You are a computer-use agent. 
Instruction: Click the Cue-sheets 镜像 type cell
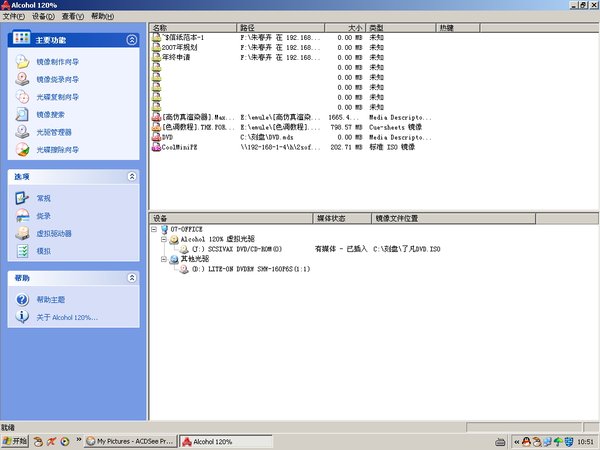395,127
